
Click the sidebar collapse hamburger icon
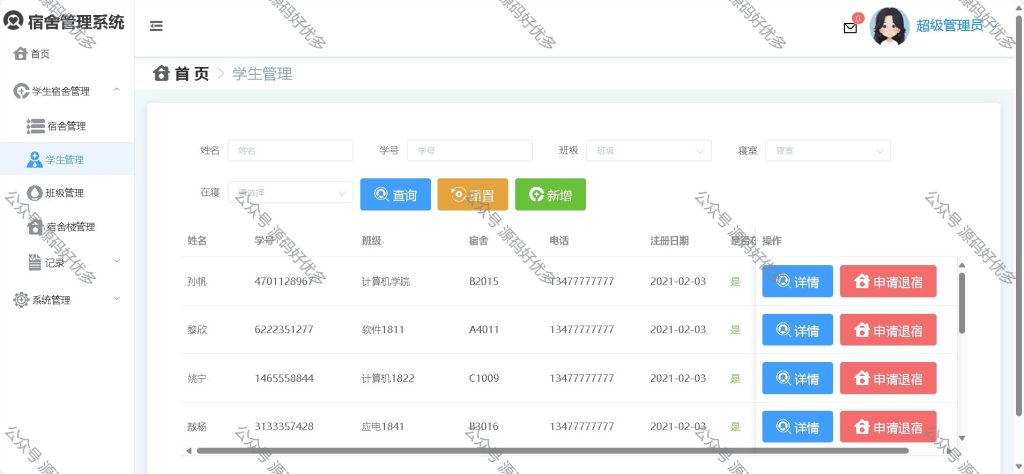click(156, 26)
